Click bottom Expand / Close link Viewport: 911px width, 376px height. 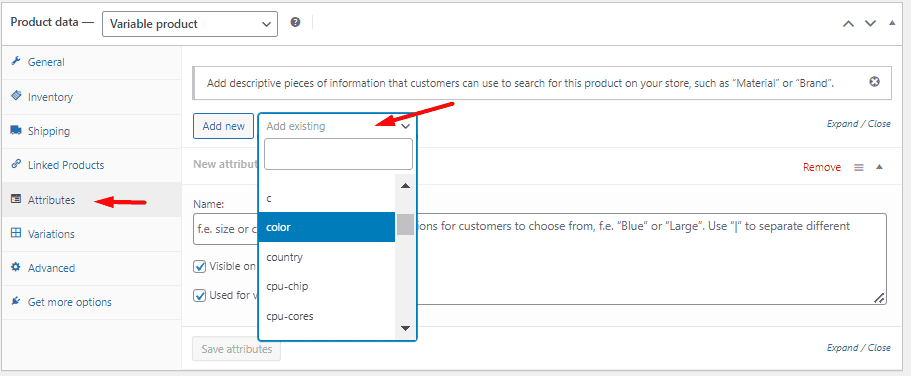[858, 348]
